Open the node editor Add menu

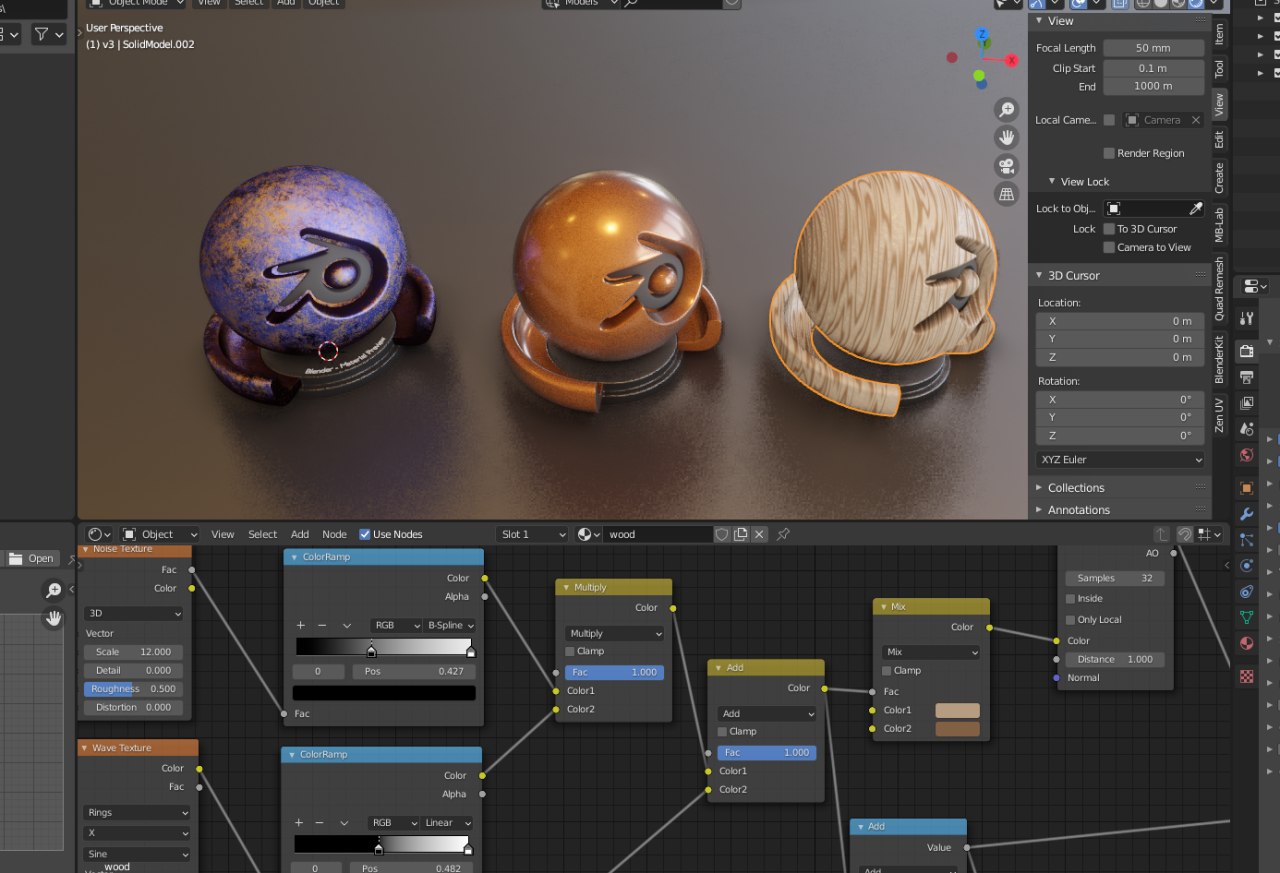pyautogui.click(x=300, y=534)
